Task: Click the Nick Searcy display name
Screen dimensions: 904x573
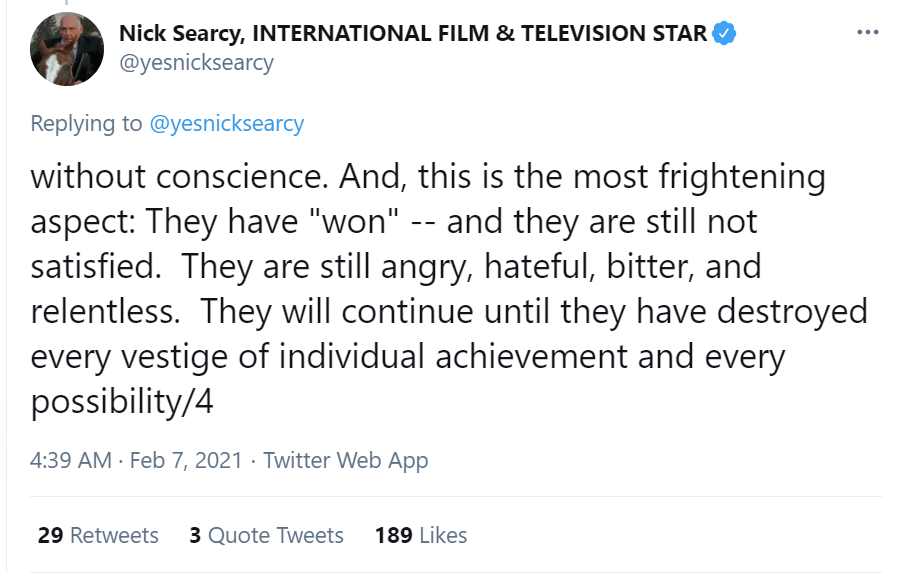Action: [x=179, y=33]
